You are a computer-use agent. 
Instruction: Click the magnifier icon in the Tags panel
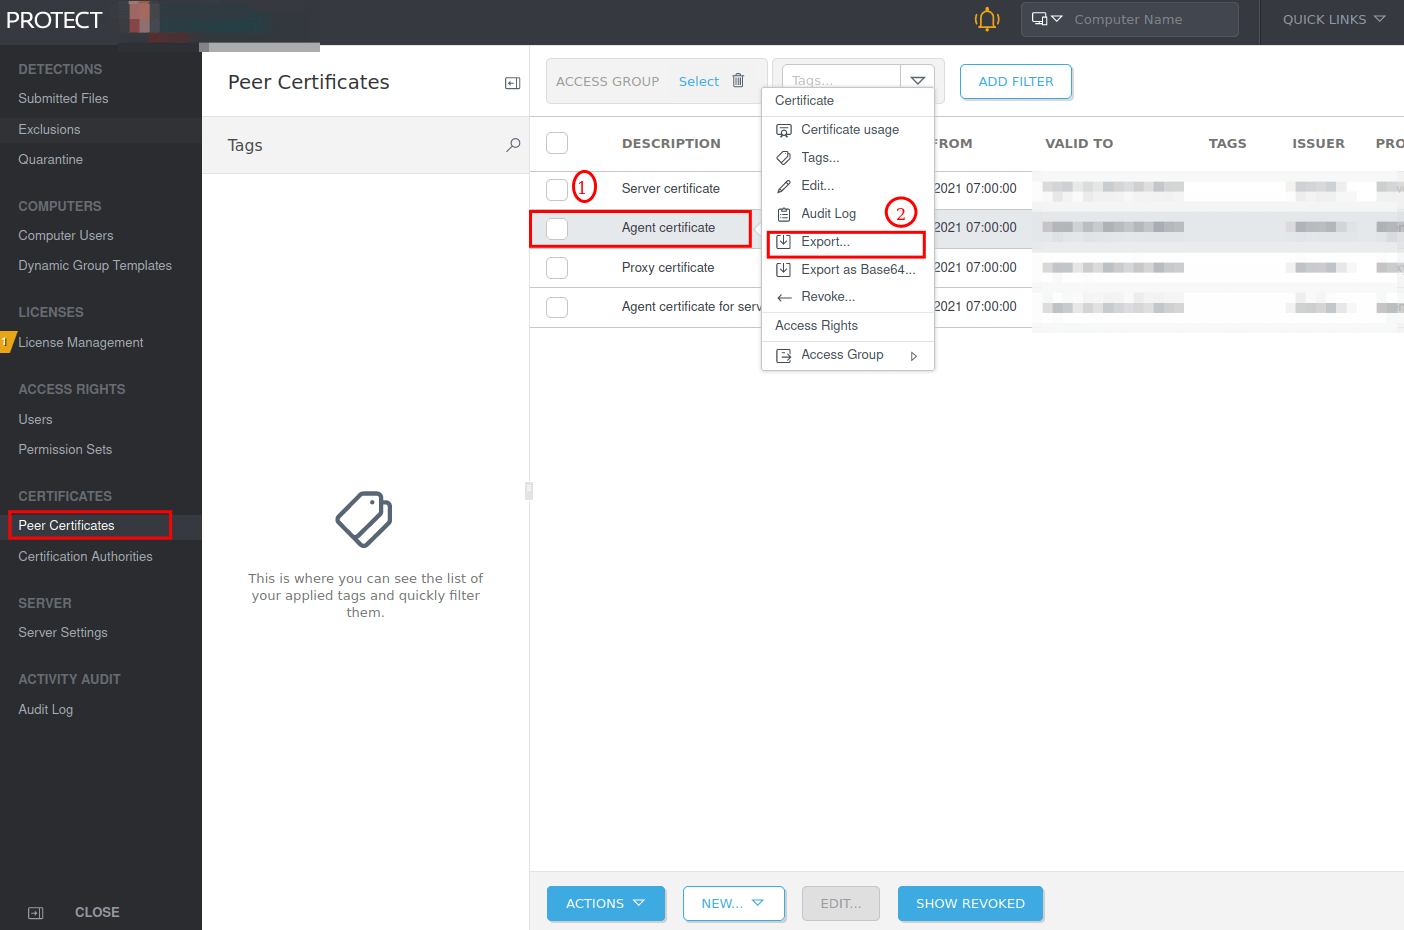click(513, 144)
